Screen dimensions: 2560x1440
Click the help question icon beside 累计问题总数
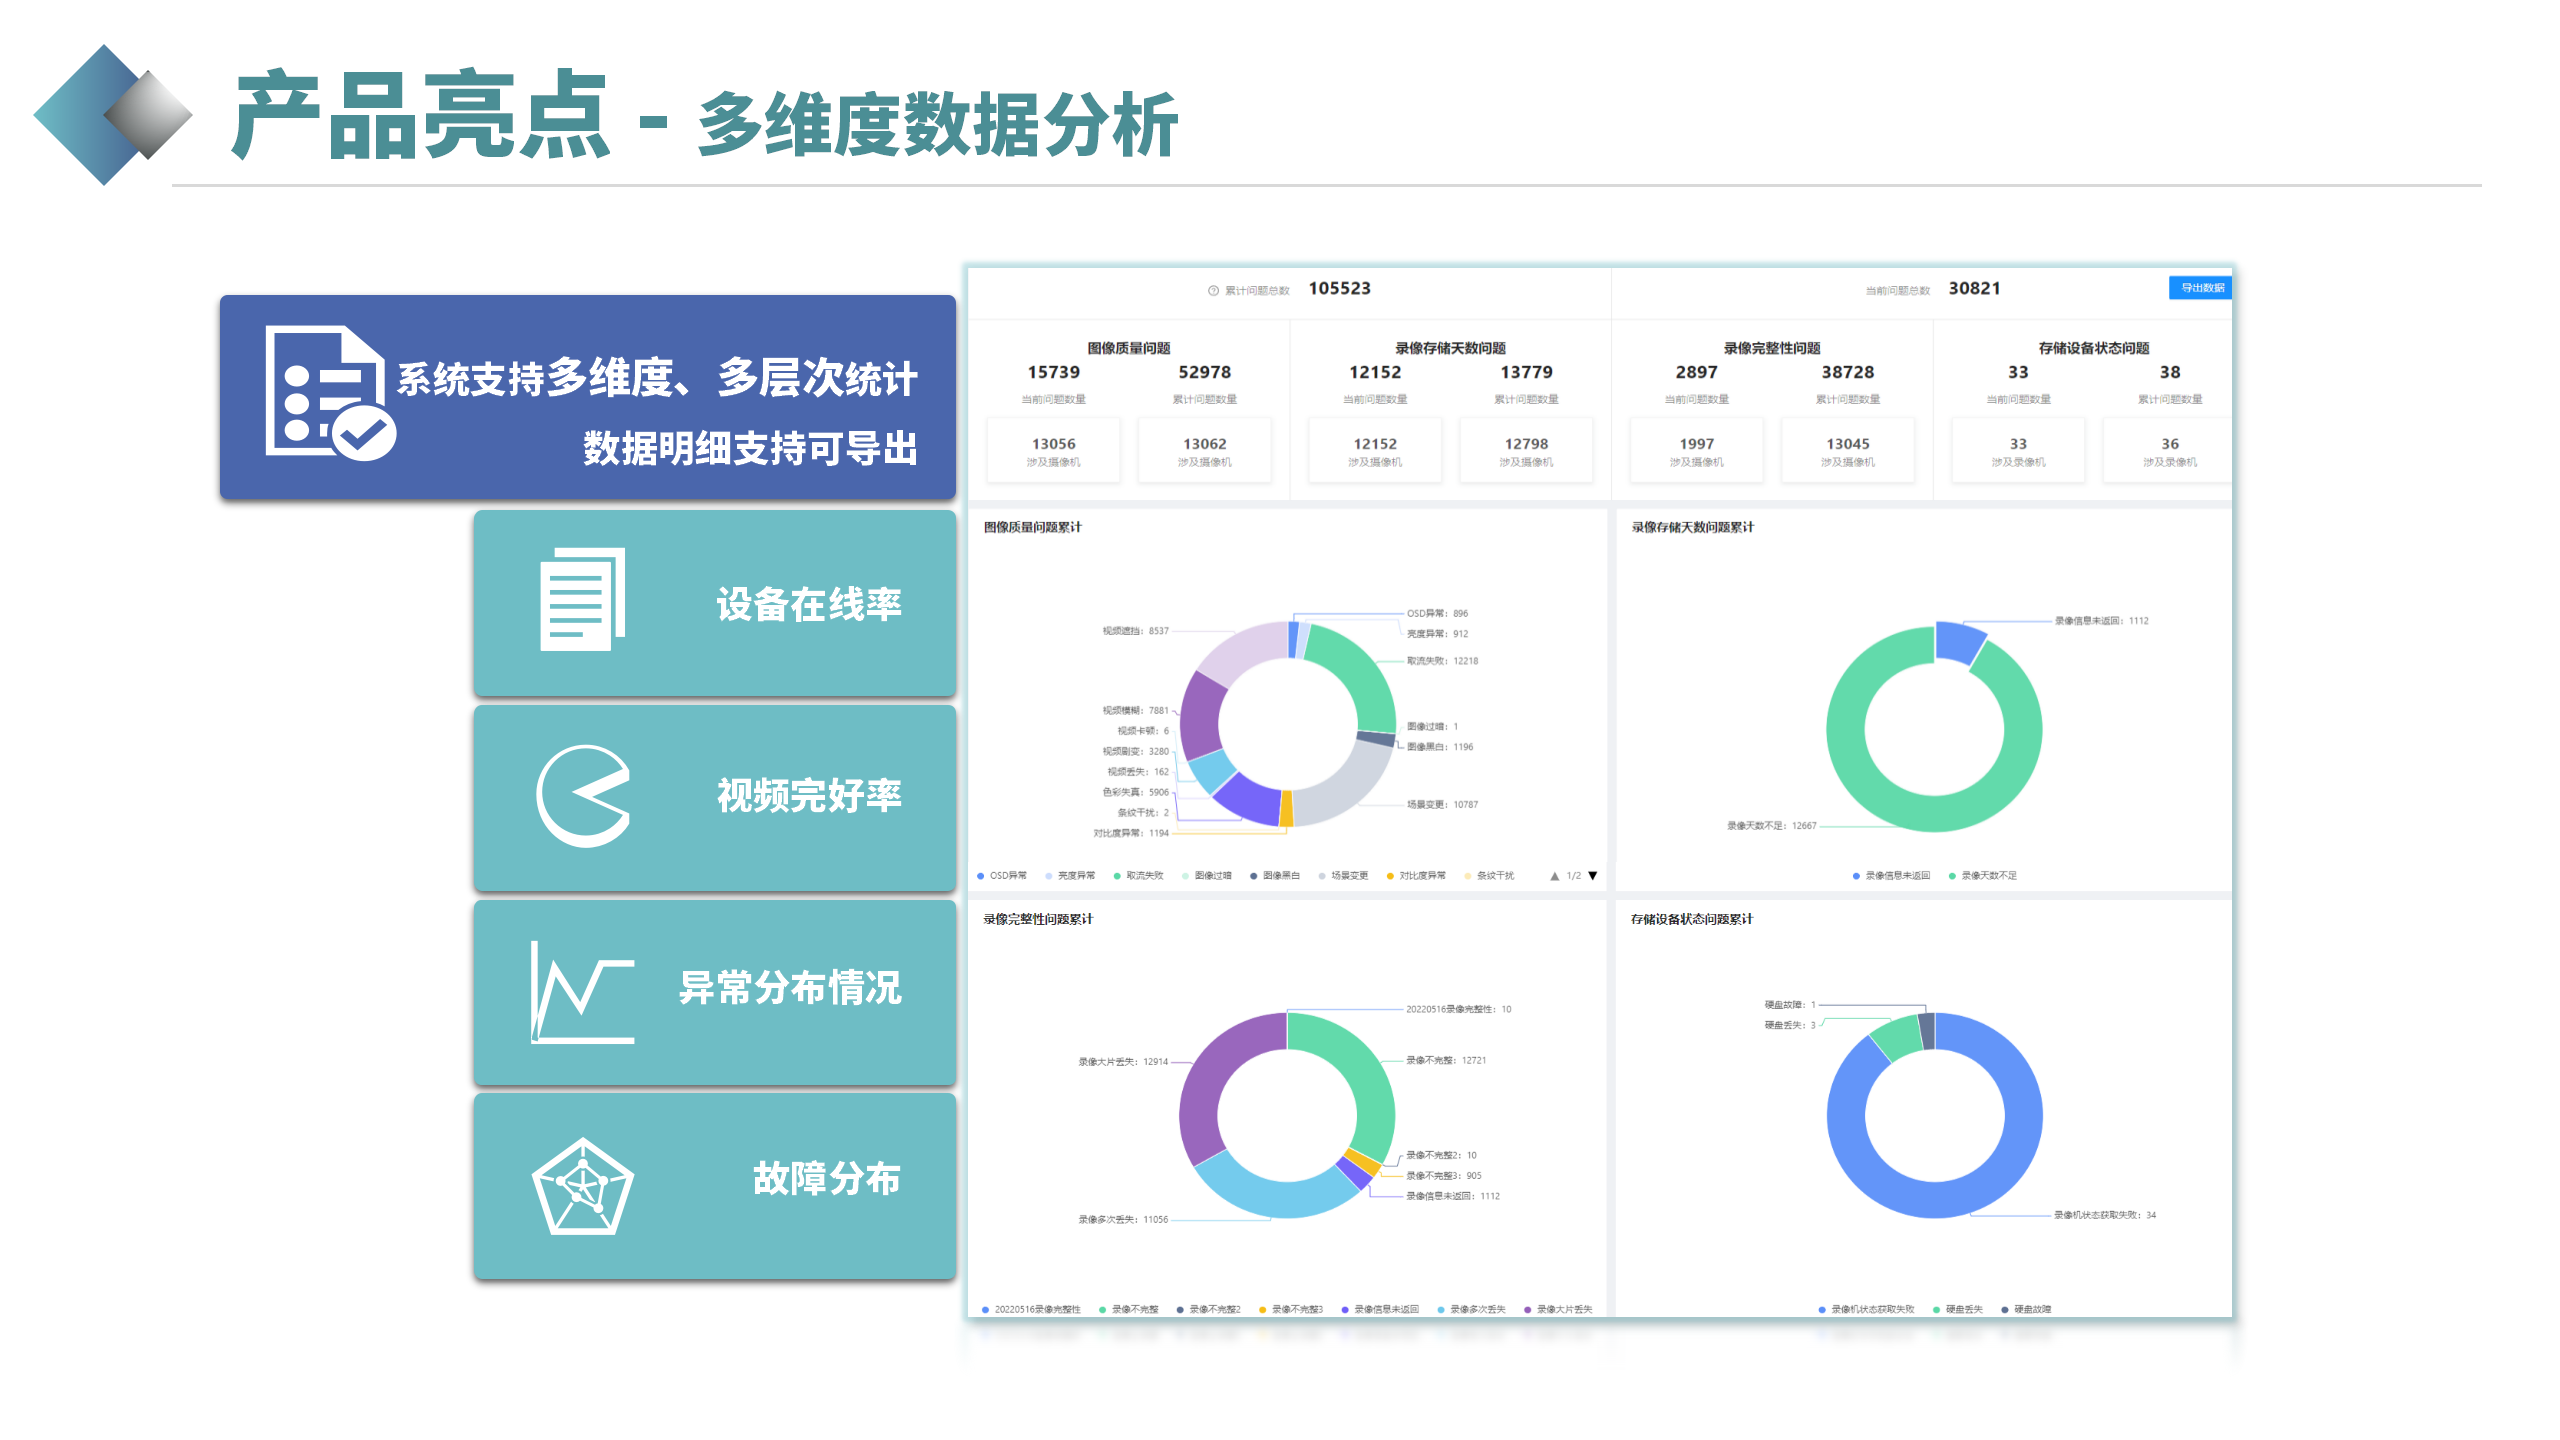pos(1213,291)
